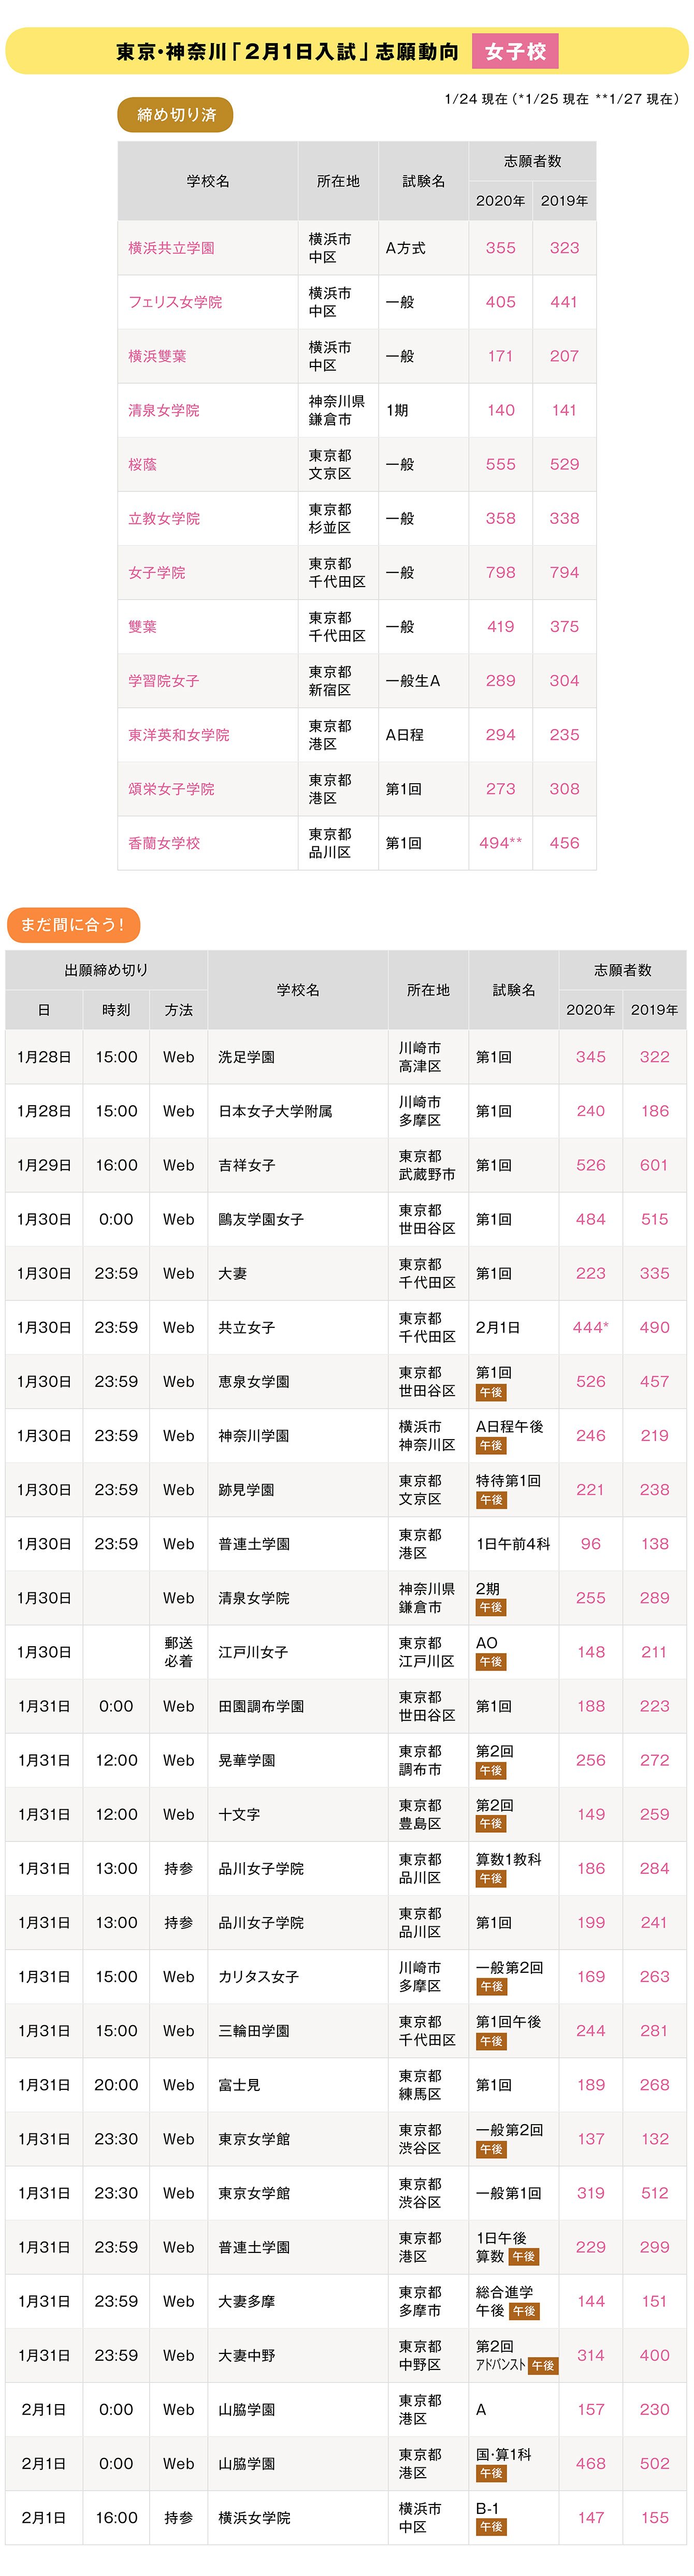Image resolution: width=694 pixels, height=2576 pixels.
Task: Open the 横浜共立学園 school link
Action: click(x=171, y=248)
